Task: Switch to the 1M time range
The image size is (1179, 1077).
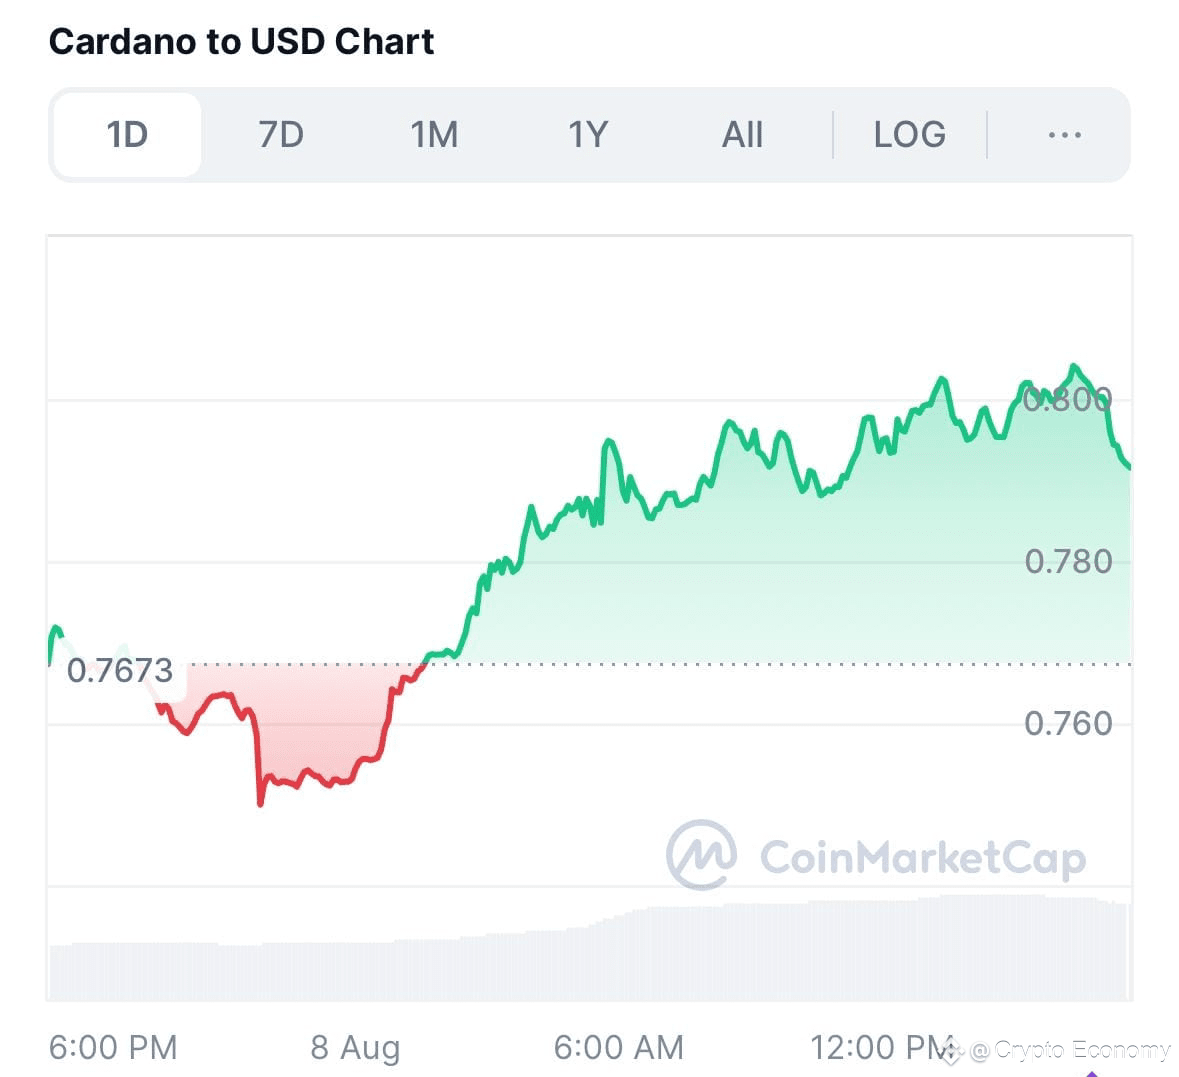Action: click(434, 135)
